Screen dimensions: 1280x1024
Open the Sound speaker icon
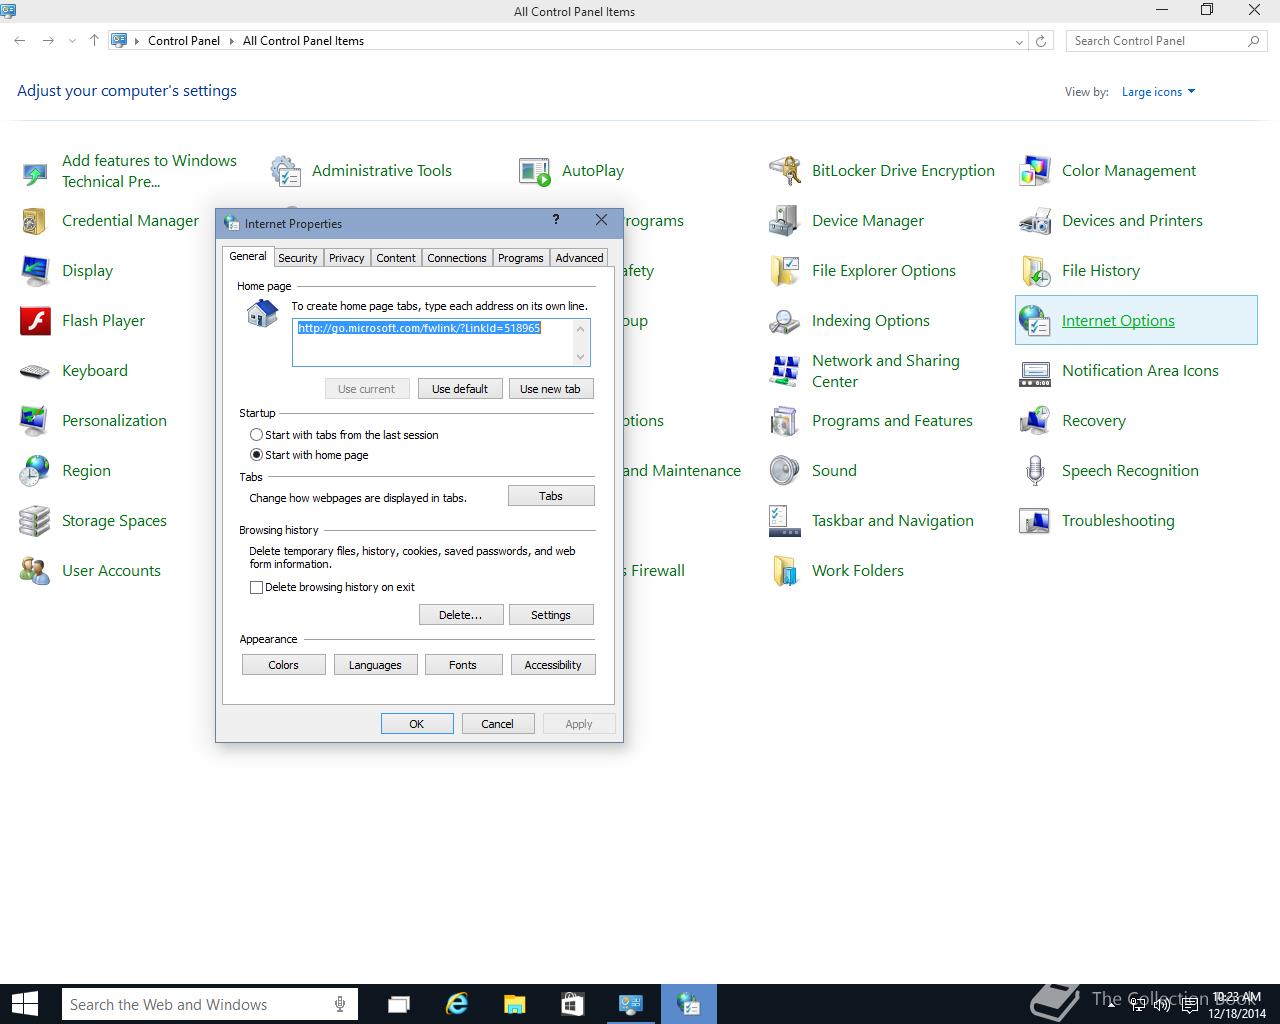pyautogui.click(x=785, y=471)
